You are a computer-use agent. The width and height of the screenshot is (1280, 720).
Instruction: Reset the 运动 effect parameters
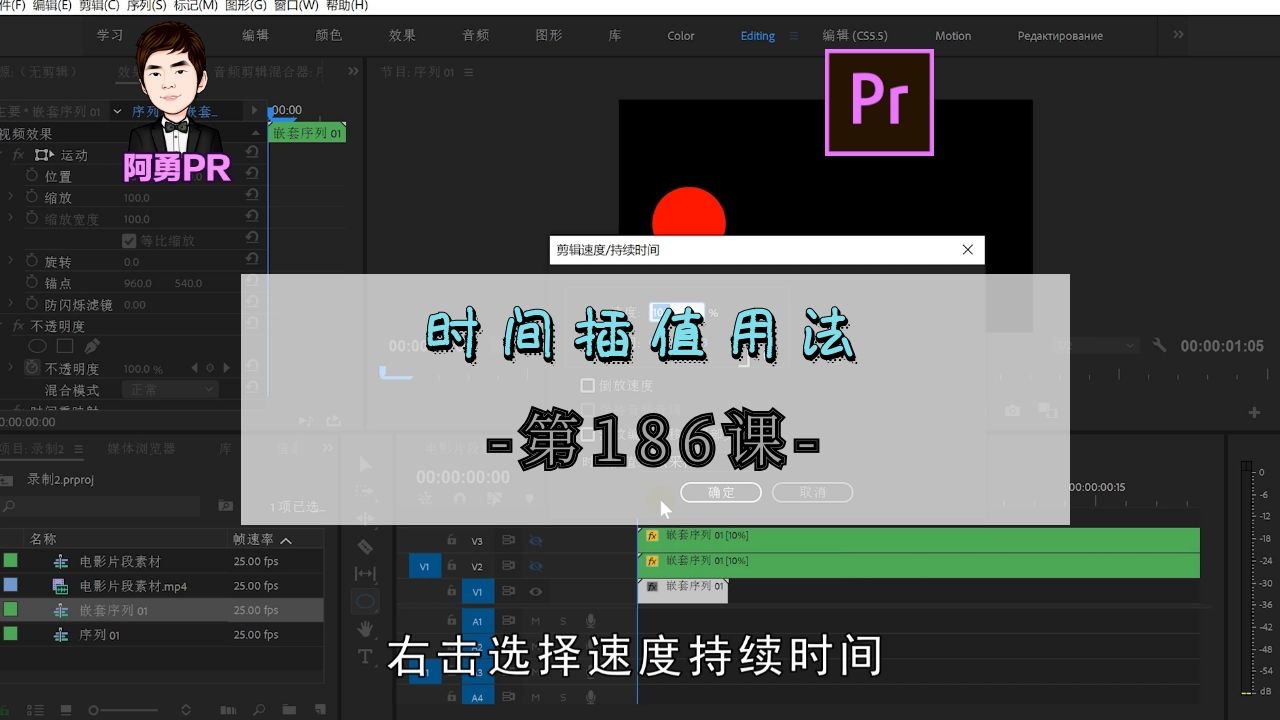coord(252,153)
